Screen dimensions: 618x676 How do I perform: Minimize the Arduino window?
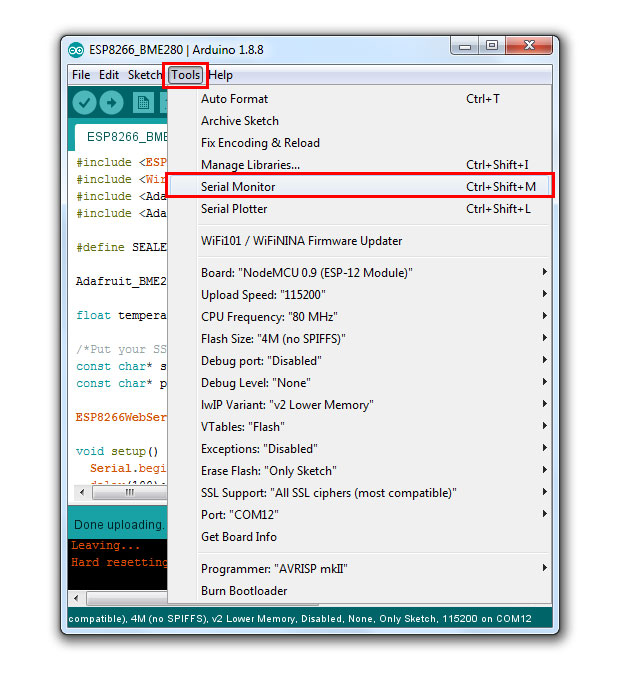[464, 46]
